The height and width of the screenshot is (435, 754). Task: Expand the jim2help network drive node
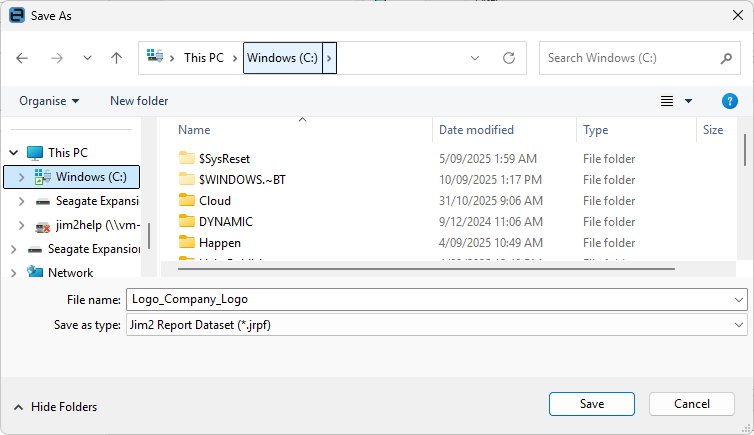(21, 225)
